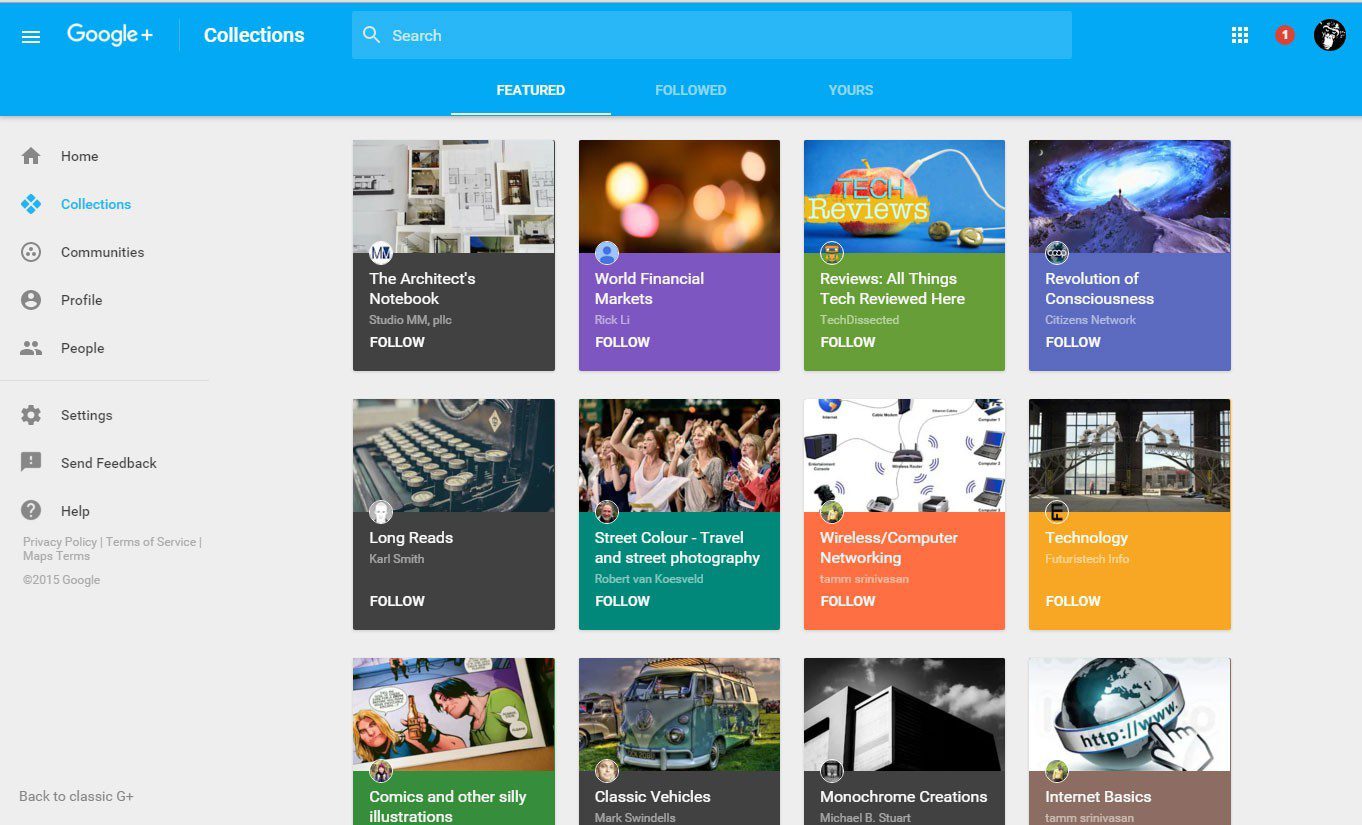Follow The Architect's Notebook collection

coord(397,342)
